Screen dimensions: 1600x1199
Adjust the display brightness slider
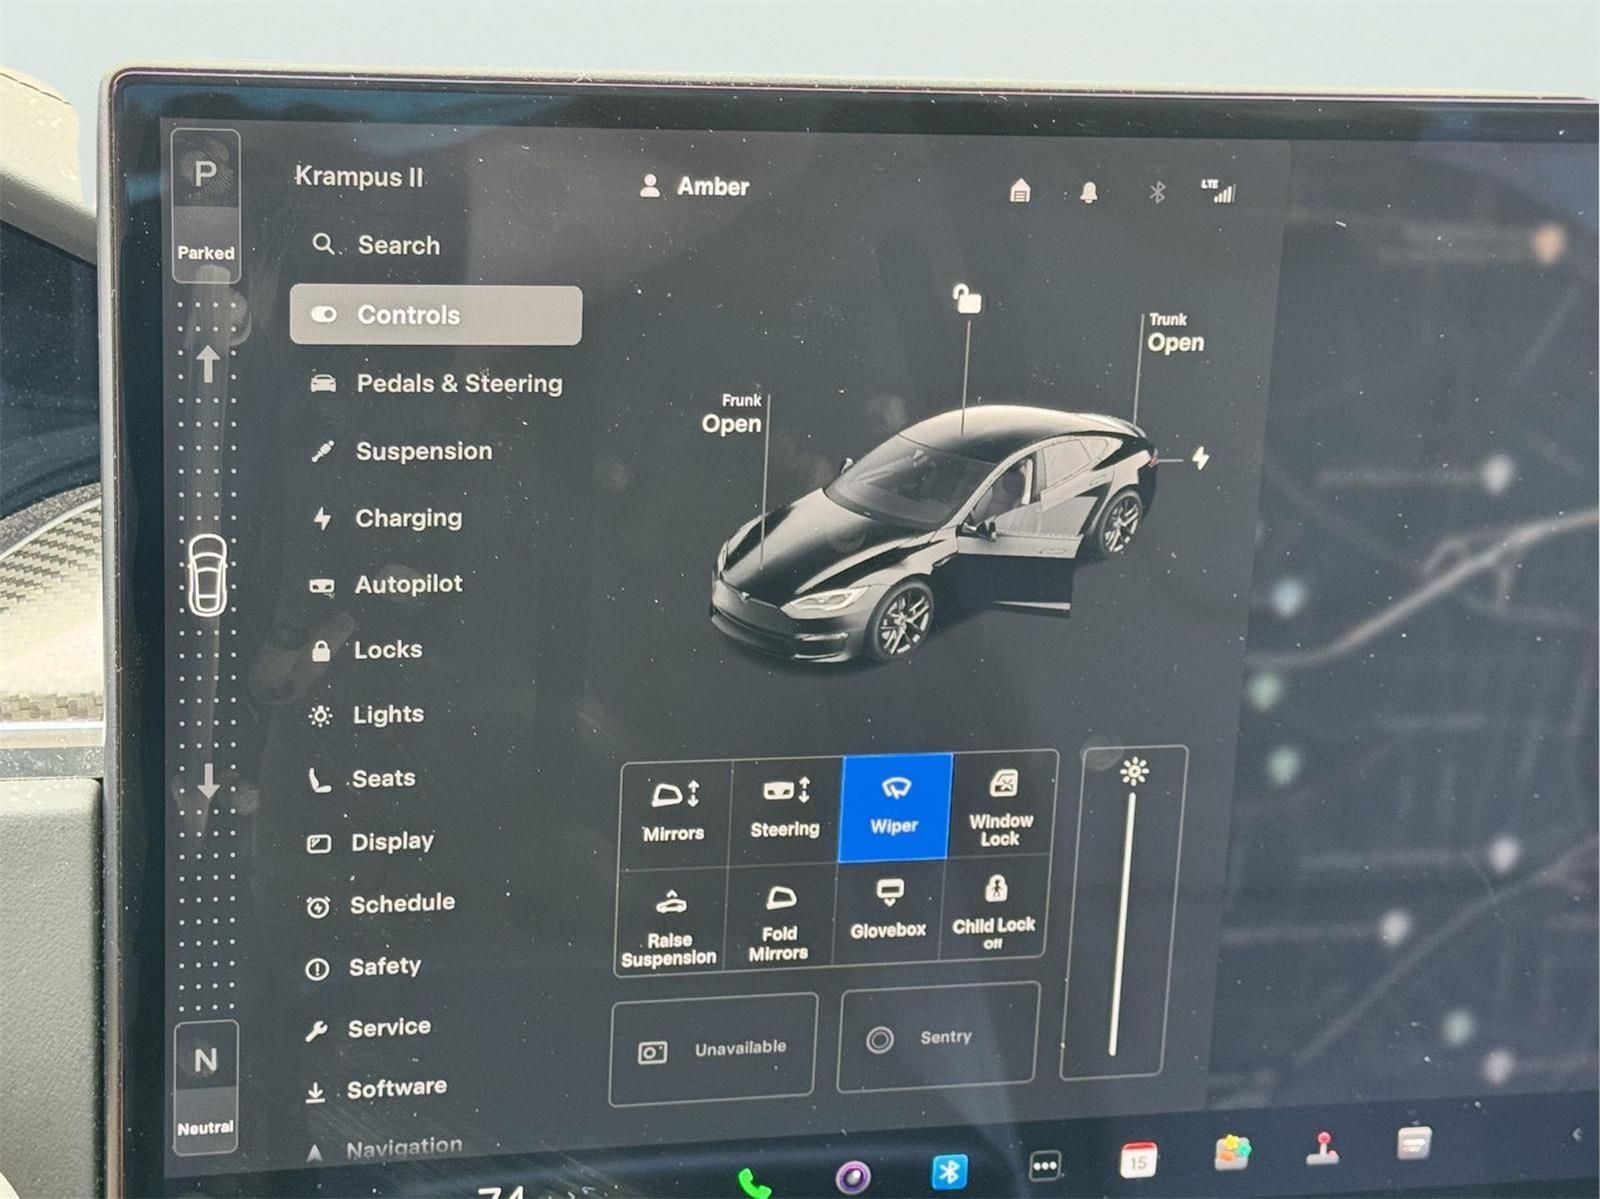point(1124,920)
